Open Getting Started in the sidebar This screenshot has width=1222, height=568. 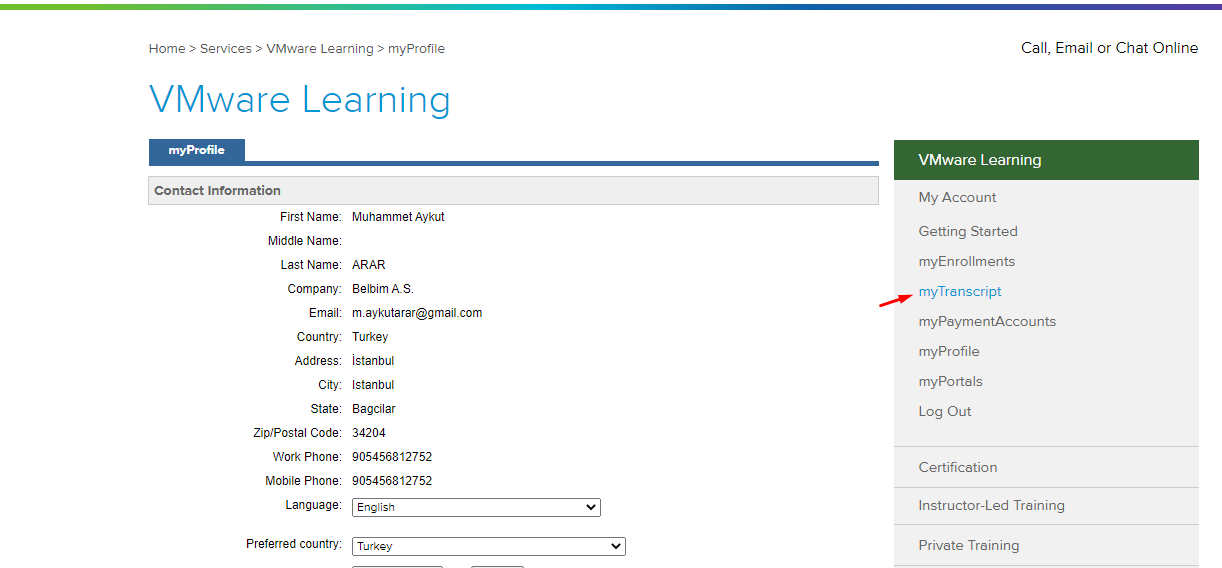coord(968,231)
